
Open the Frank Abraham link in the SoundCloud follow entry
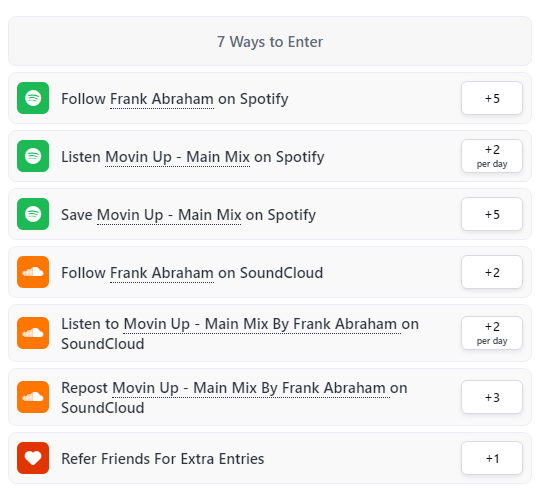click(x=162, y=273)
